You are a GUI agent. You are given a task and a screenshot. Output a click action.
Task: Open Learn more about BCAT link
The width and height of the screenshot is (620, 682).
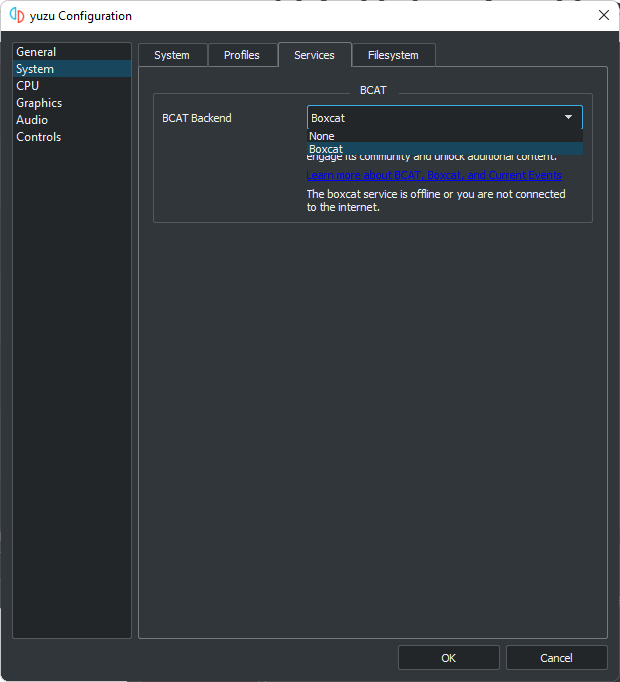(x=434, y=175)
